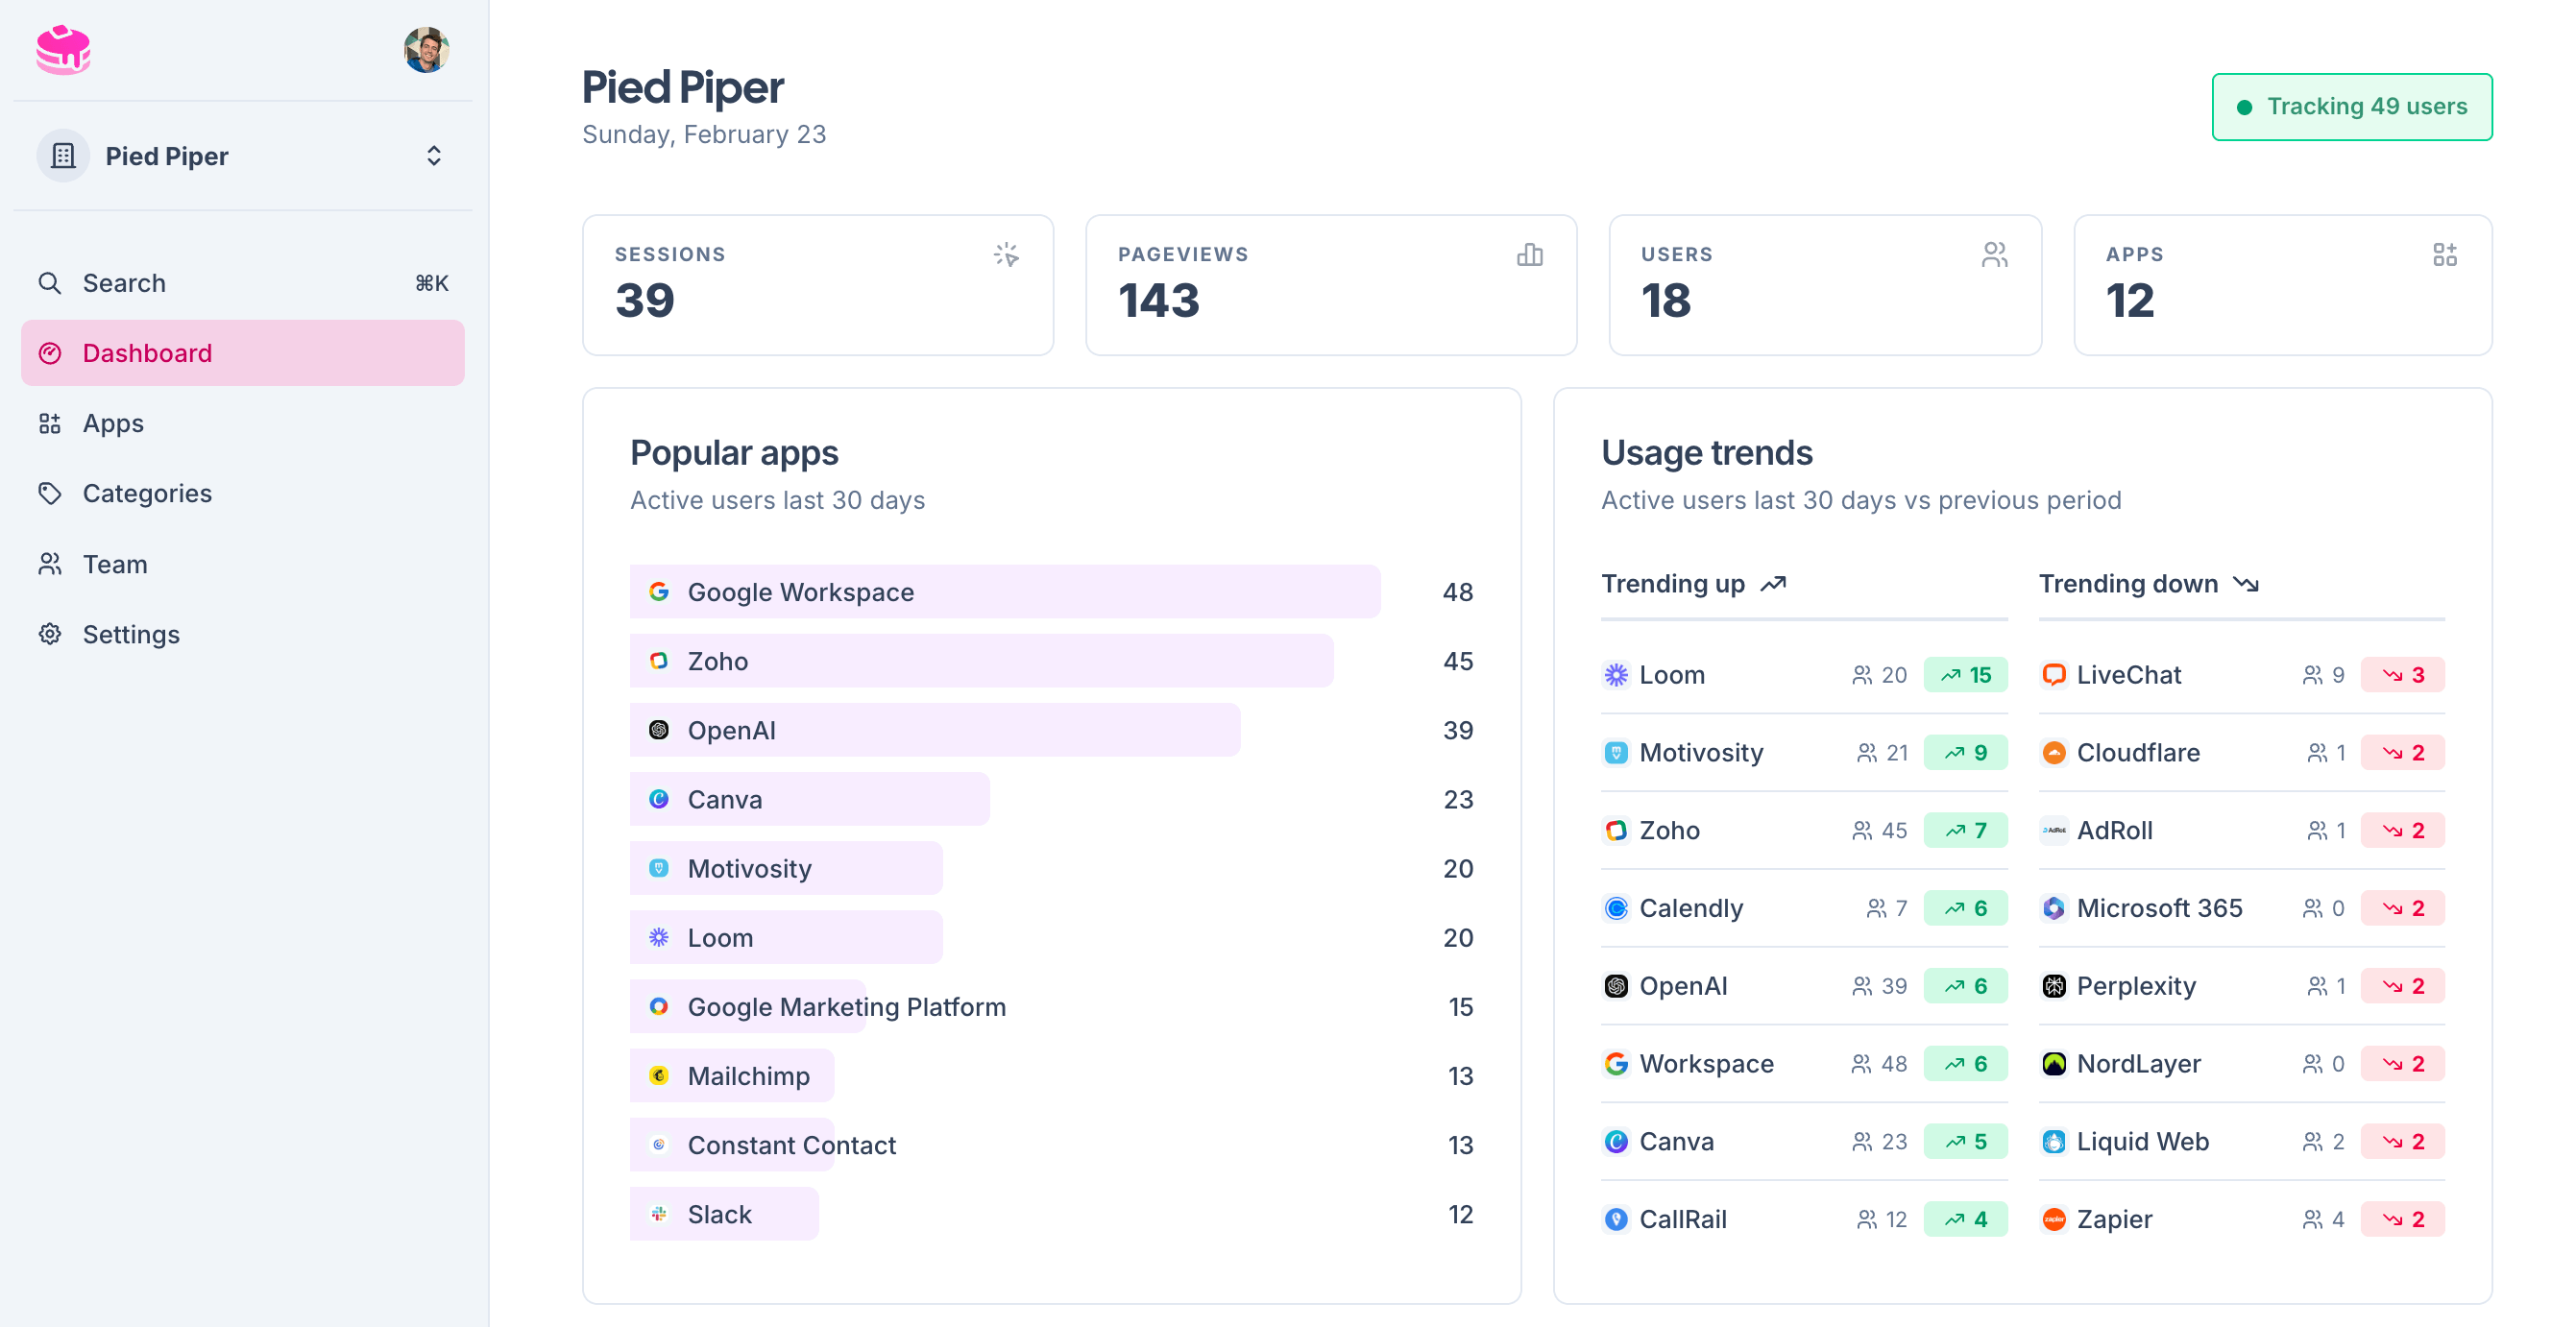Click the pink cake app logo
Screen dimensions: 2576x1327
(x=63, y=50)
